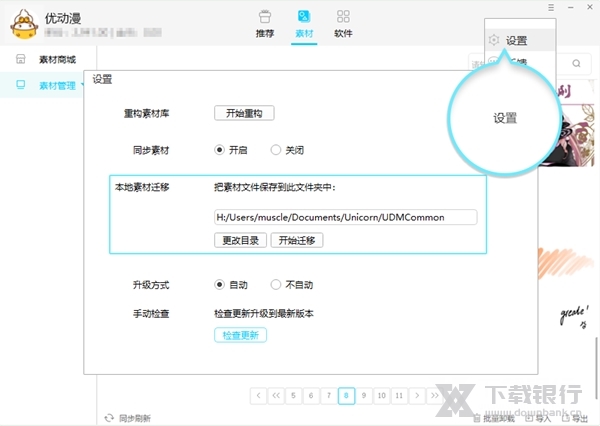Open the hamburger main menu icon
Image resolution: width=600 pixels, height=426 pixels.
pos(551,7)
